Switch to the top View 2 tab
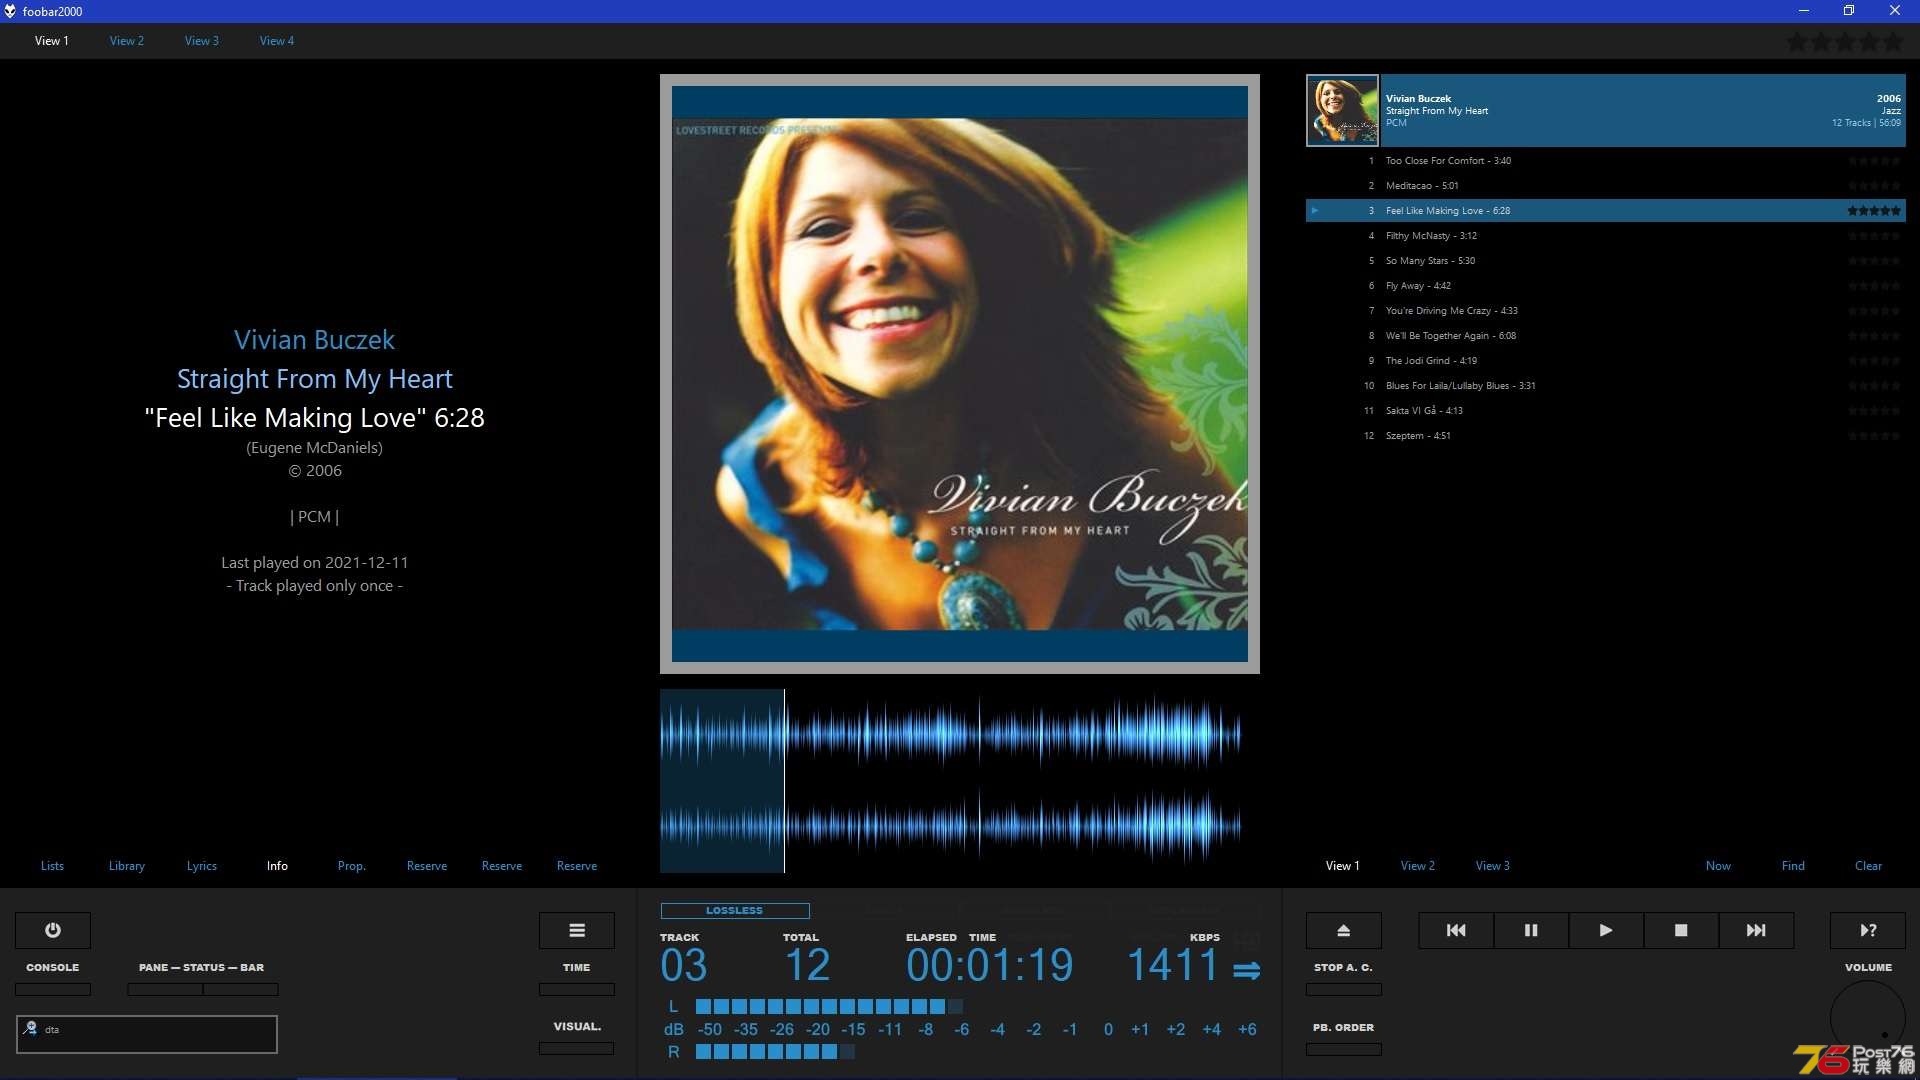 (x=127, y=41)
